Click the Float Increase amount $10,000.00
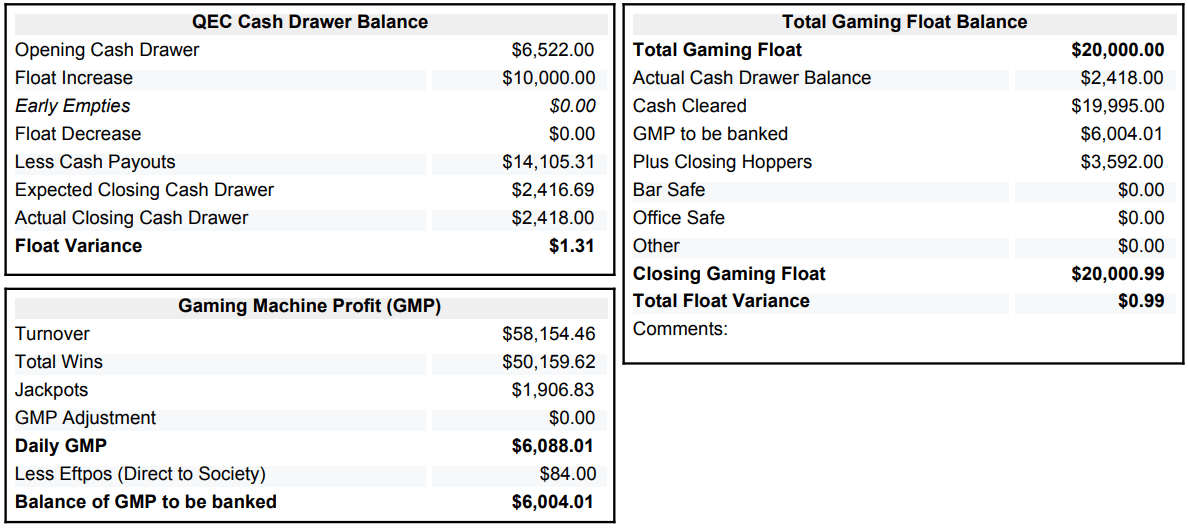This screenshot has width=1188, height=531. pyautogui.click(x=548, y=78)
